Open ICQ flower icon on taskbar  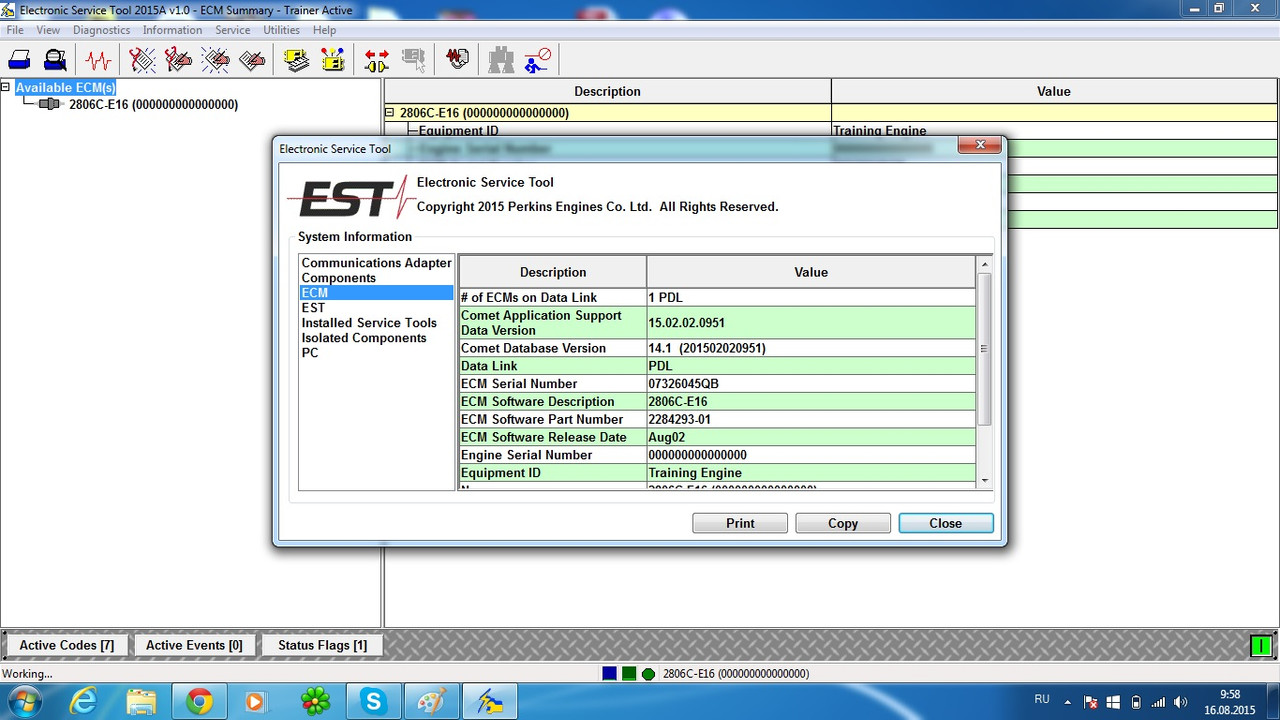click(315, 702)
